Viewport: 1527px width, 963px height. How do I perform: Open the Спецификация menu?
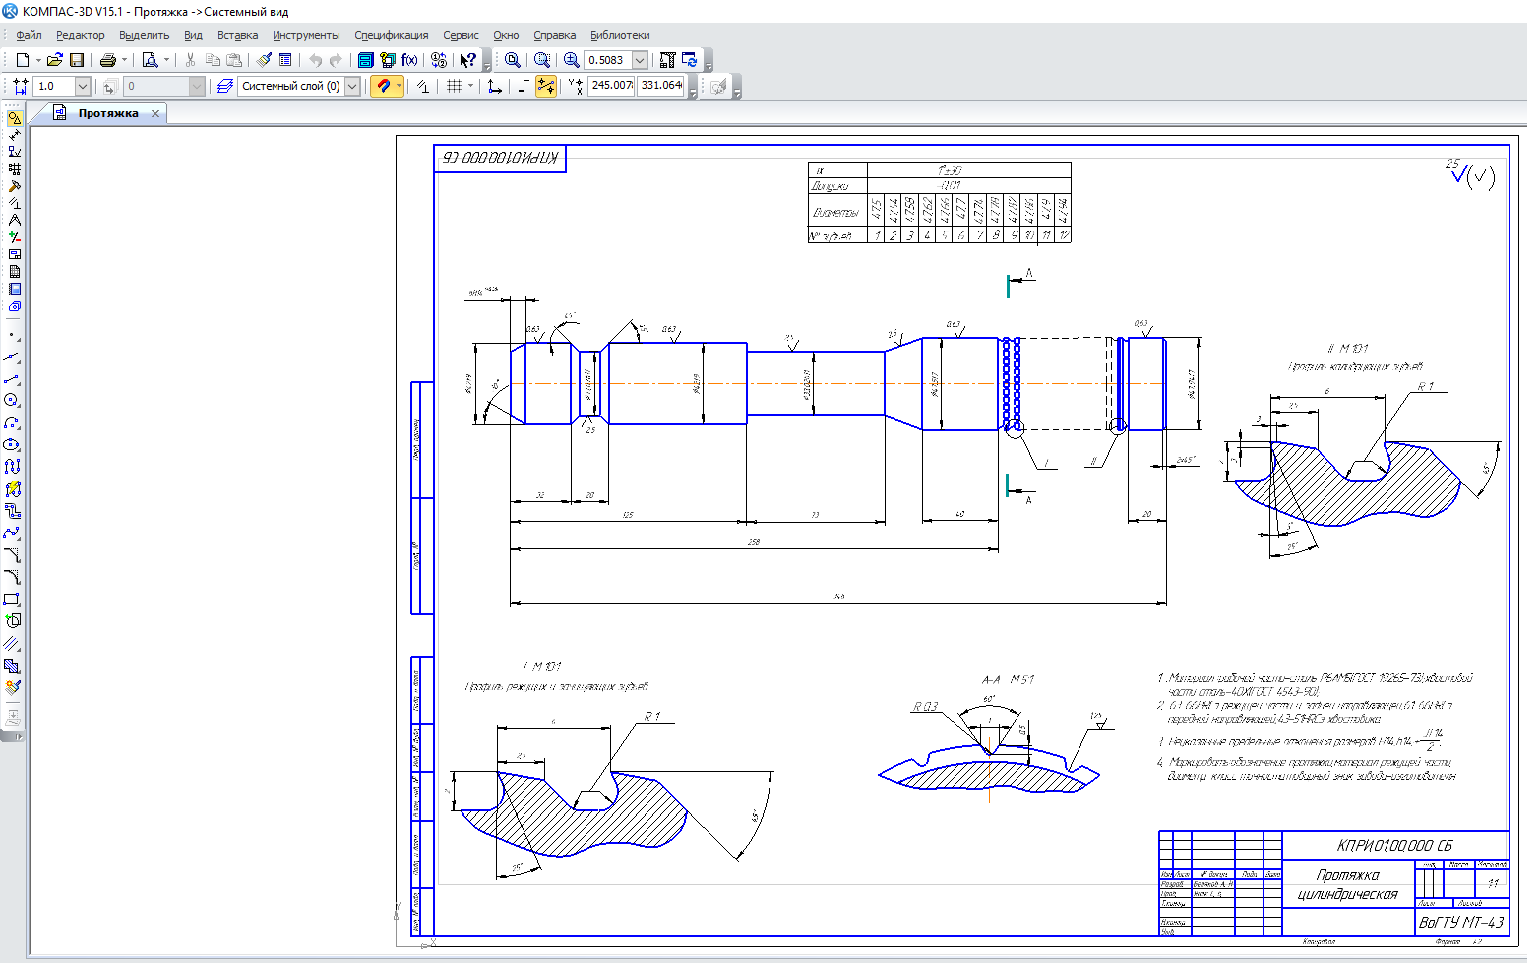click(x=391, y=35)
